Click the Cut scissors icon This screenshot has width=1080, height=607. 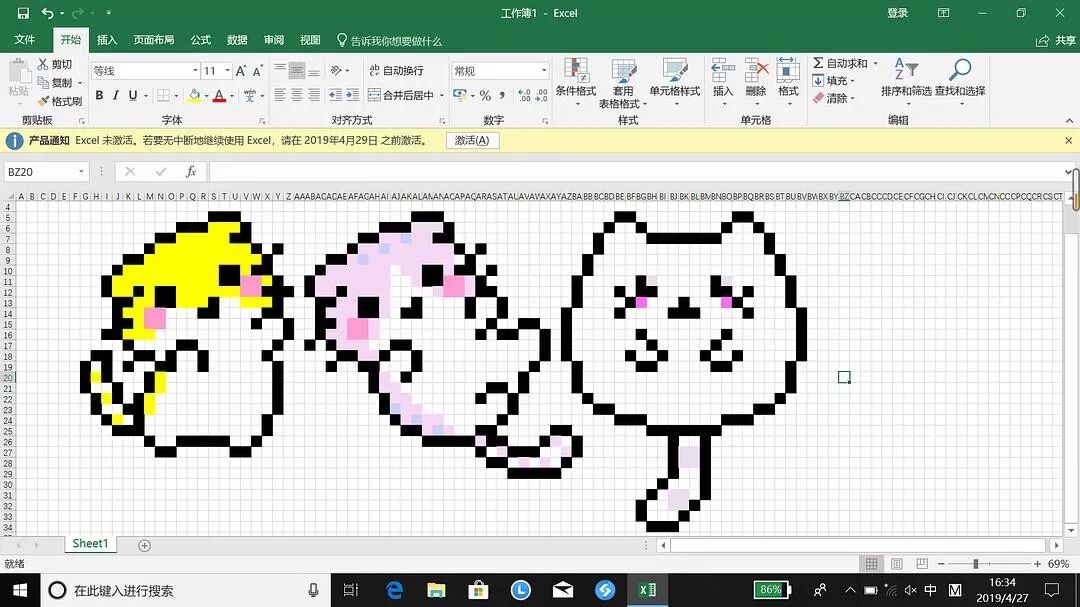click(43, 63)
